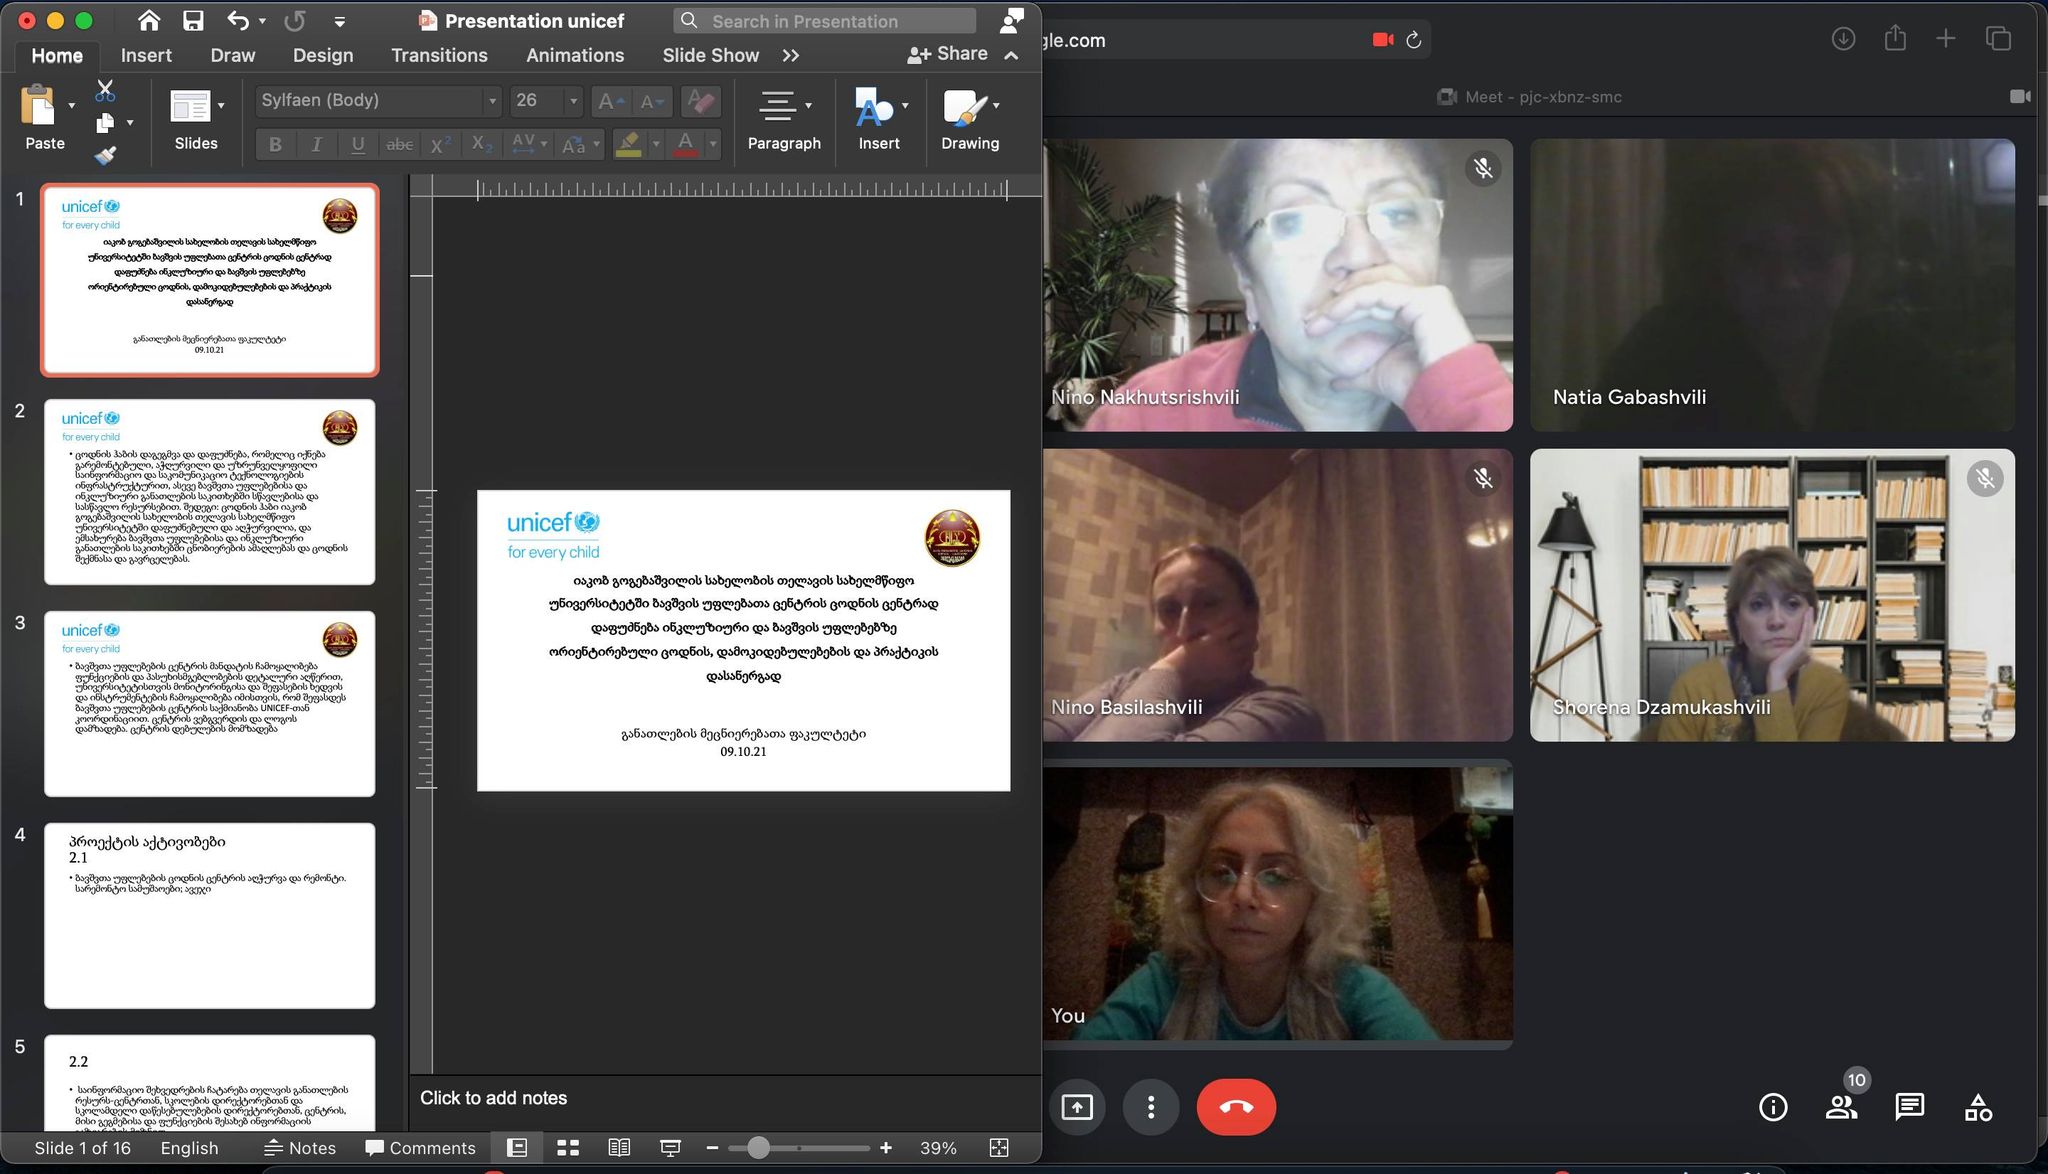Click the zoom slider handle
This screenshot has width=2048, height=1174.
tap(758, 1148)
